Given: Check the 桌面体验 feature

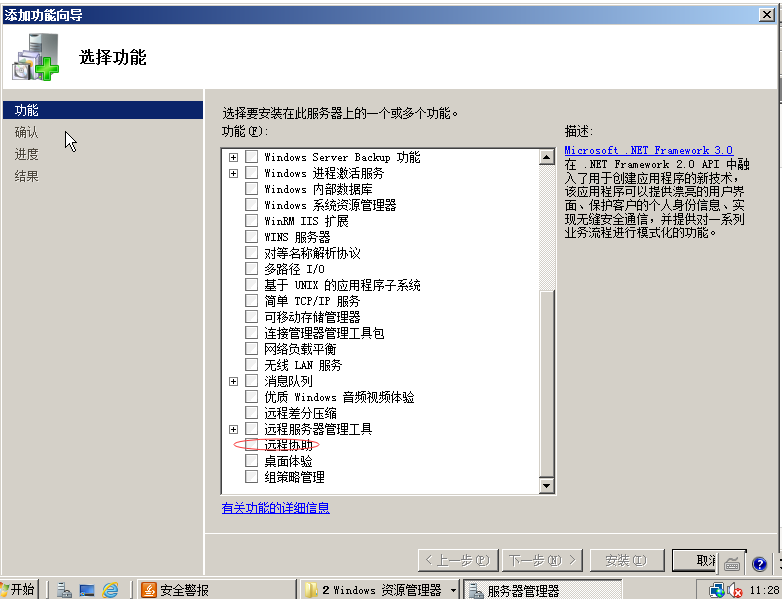Looking at the screenshot, I should 251,461.
